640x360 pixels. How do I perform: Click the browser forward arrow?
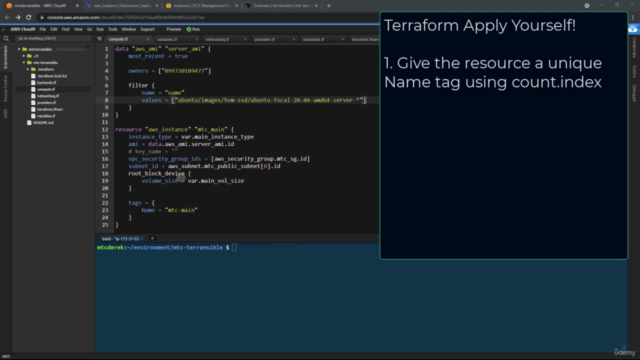tap(18, 18)
